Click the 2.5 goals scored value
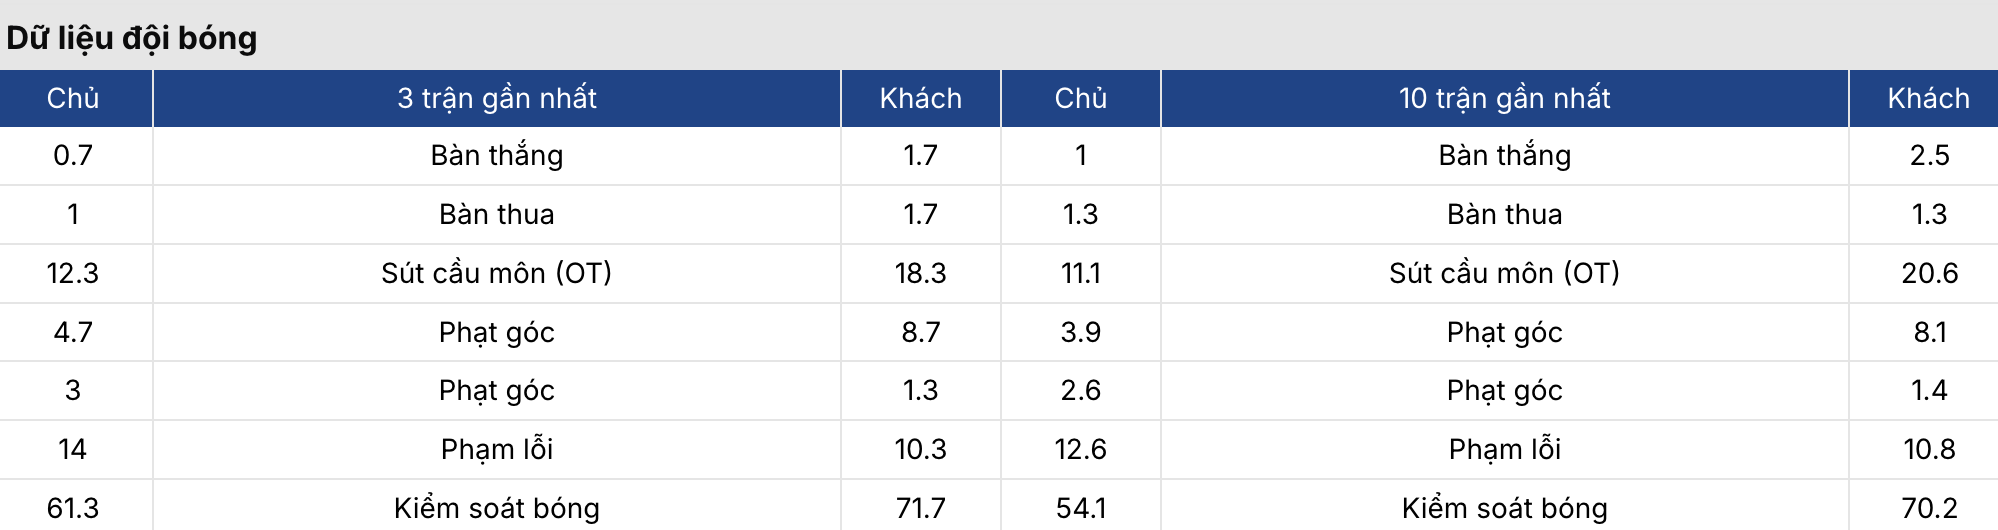 [1929, 155]
